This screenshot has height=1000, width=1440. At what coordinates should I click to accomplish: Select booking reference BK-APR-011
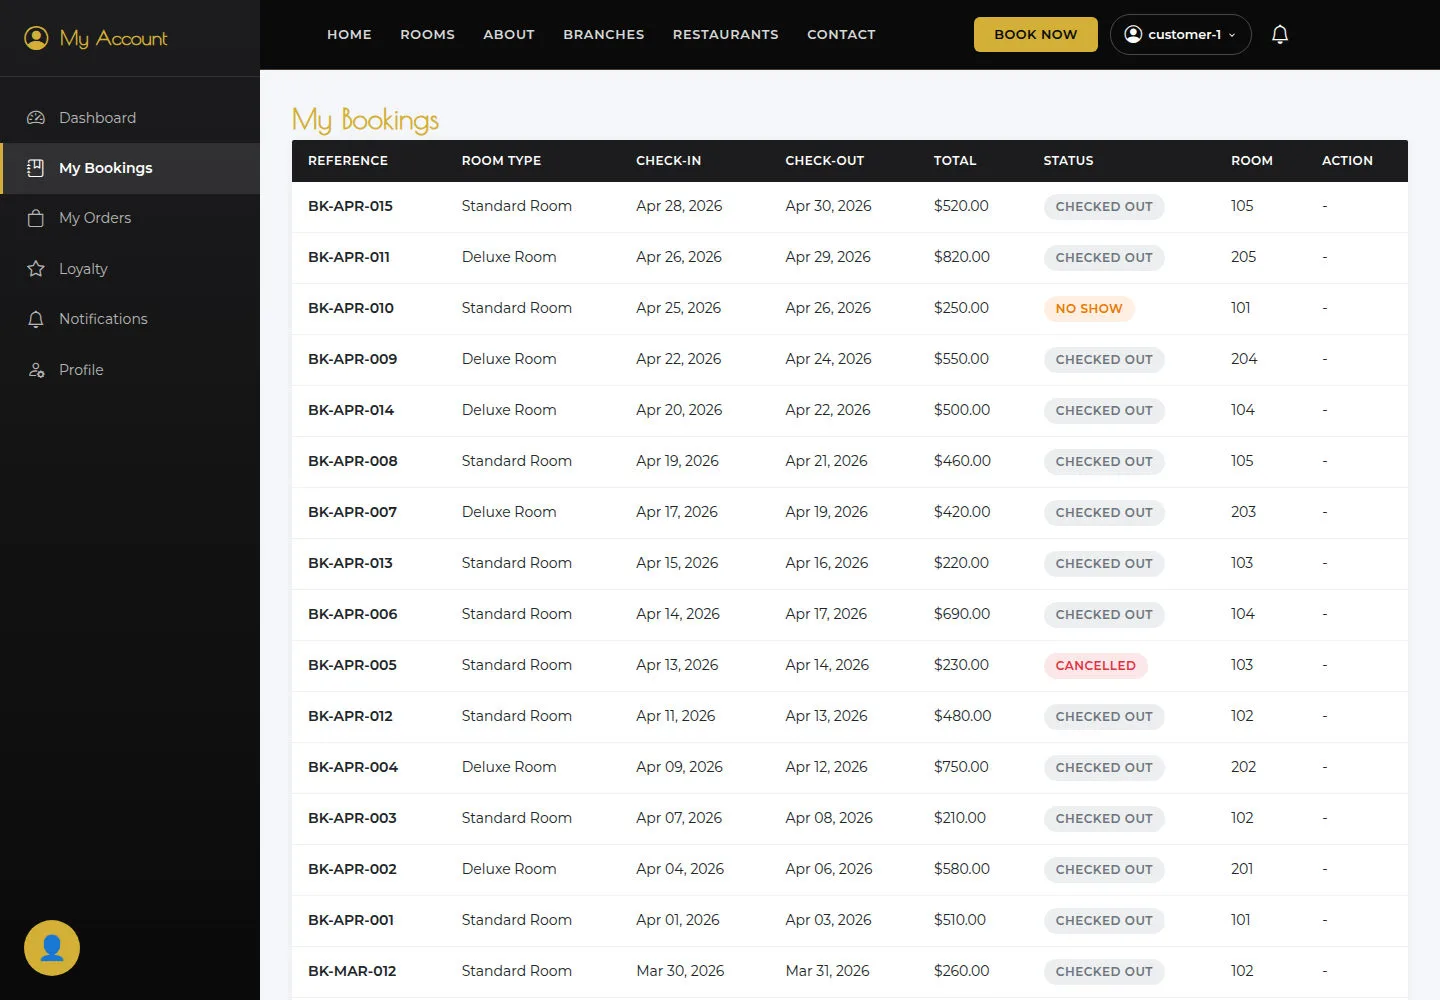point(349,257)
